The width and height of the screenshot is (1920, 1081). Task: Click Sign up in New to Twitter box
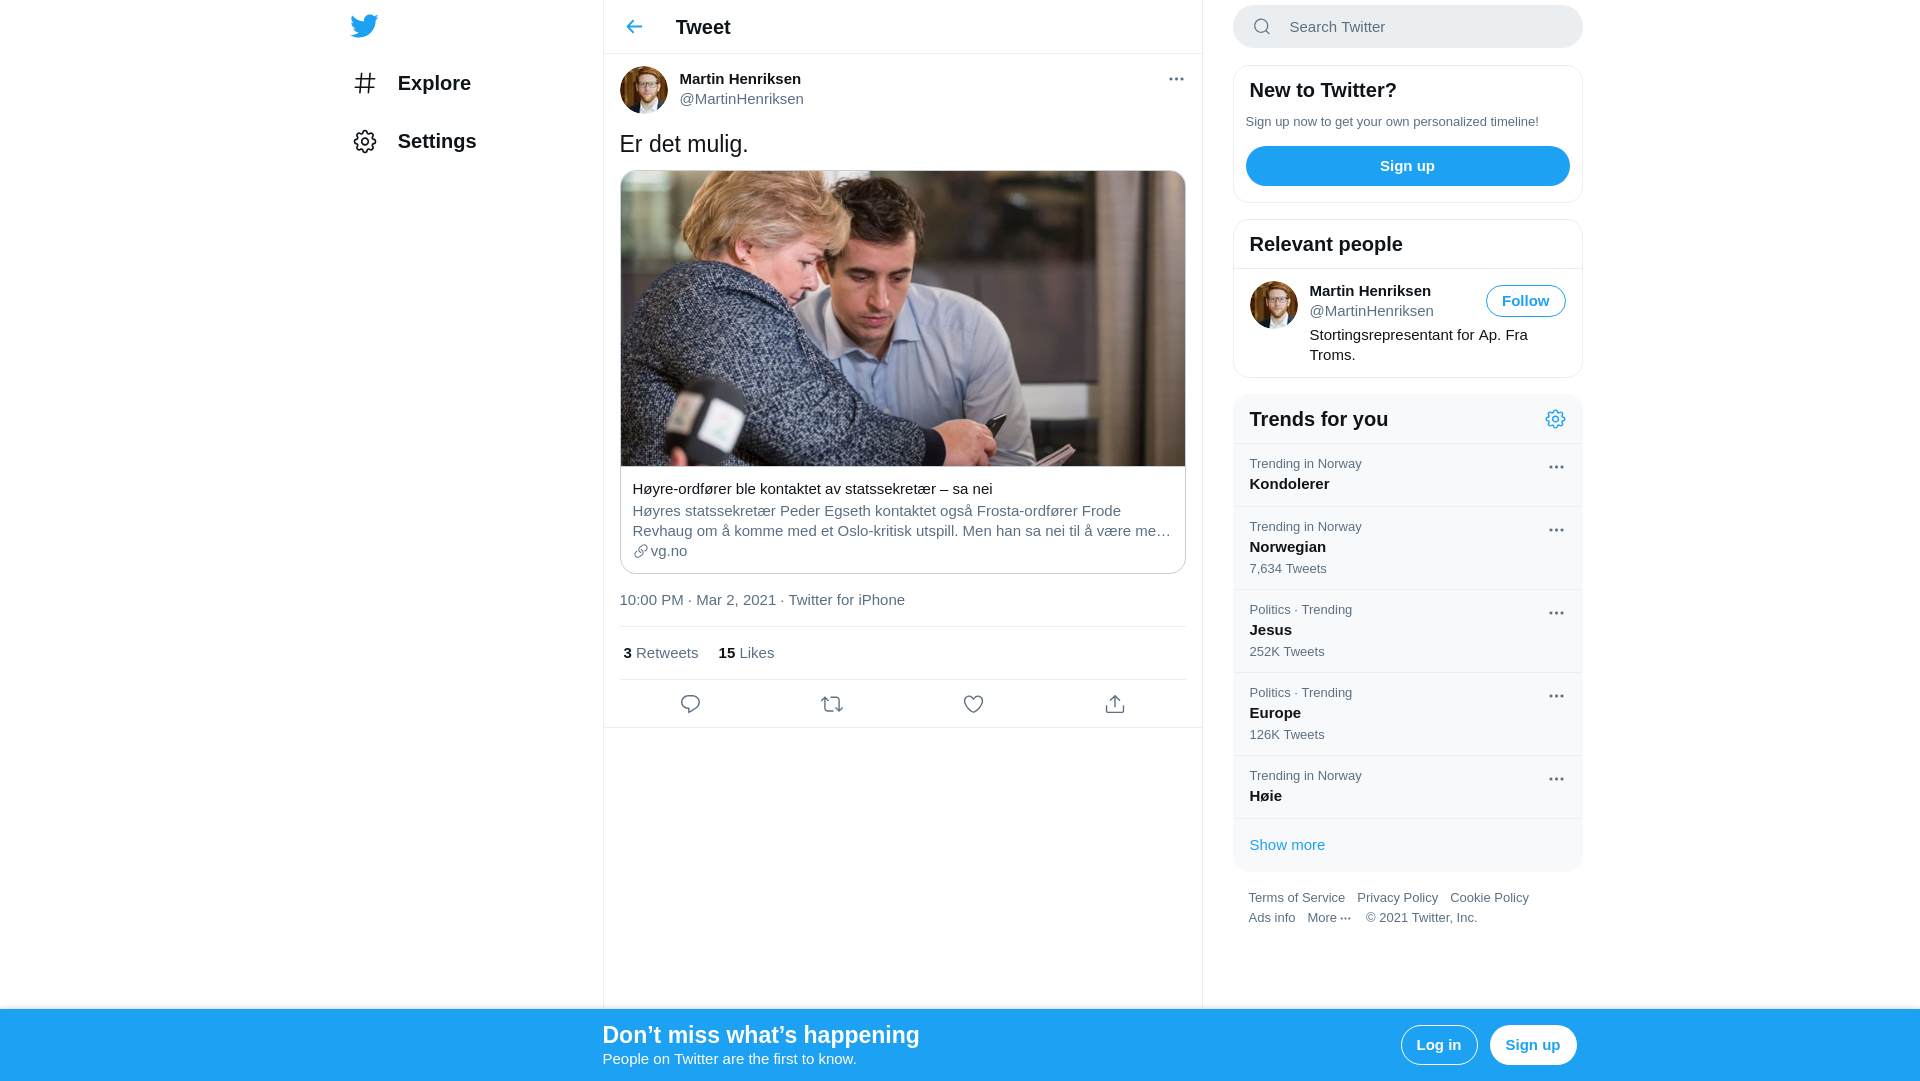1407,166
